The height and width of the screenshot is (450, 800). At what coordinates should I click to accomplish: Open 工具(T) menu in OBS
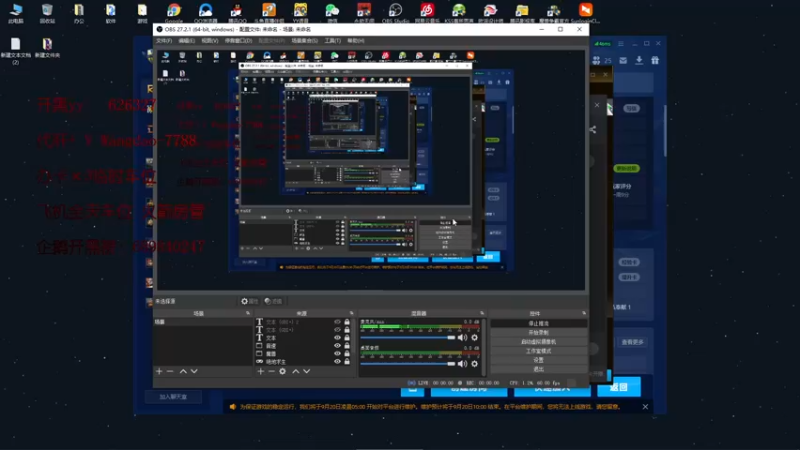333,41
